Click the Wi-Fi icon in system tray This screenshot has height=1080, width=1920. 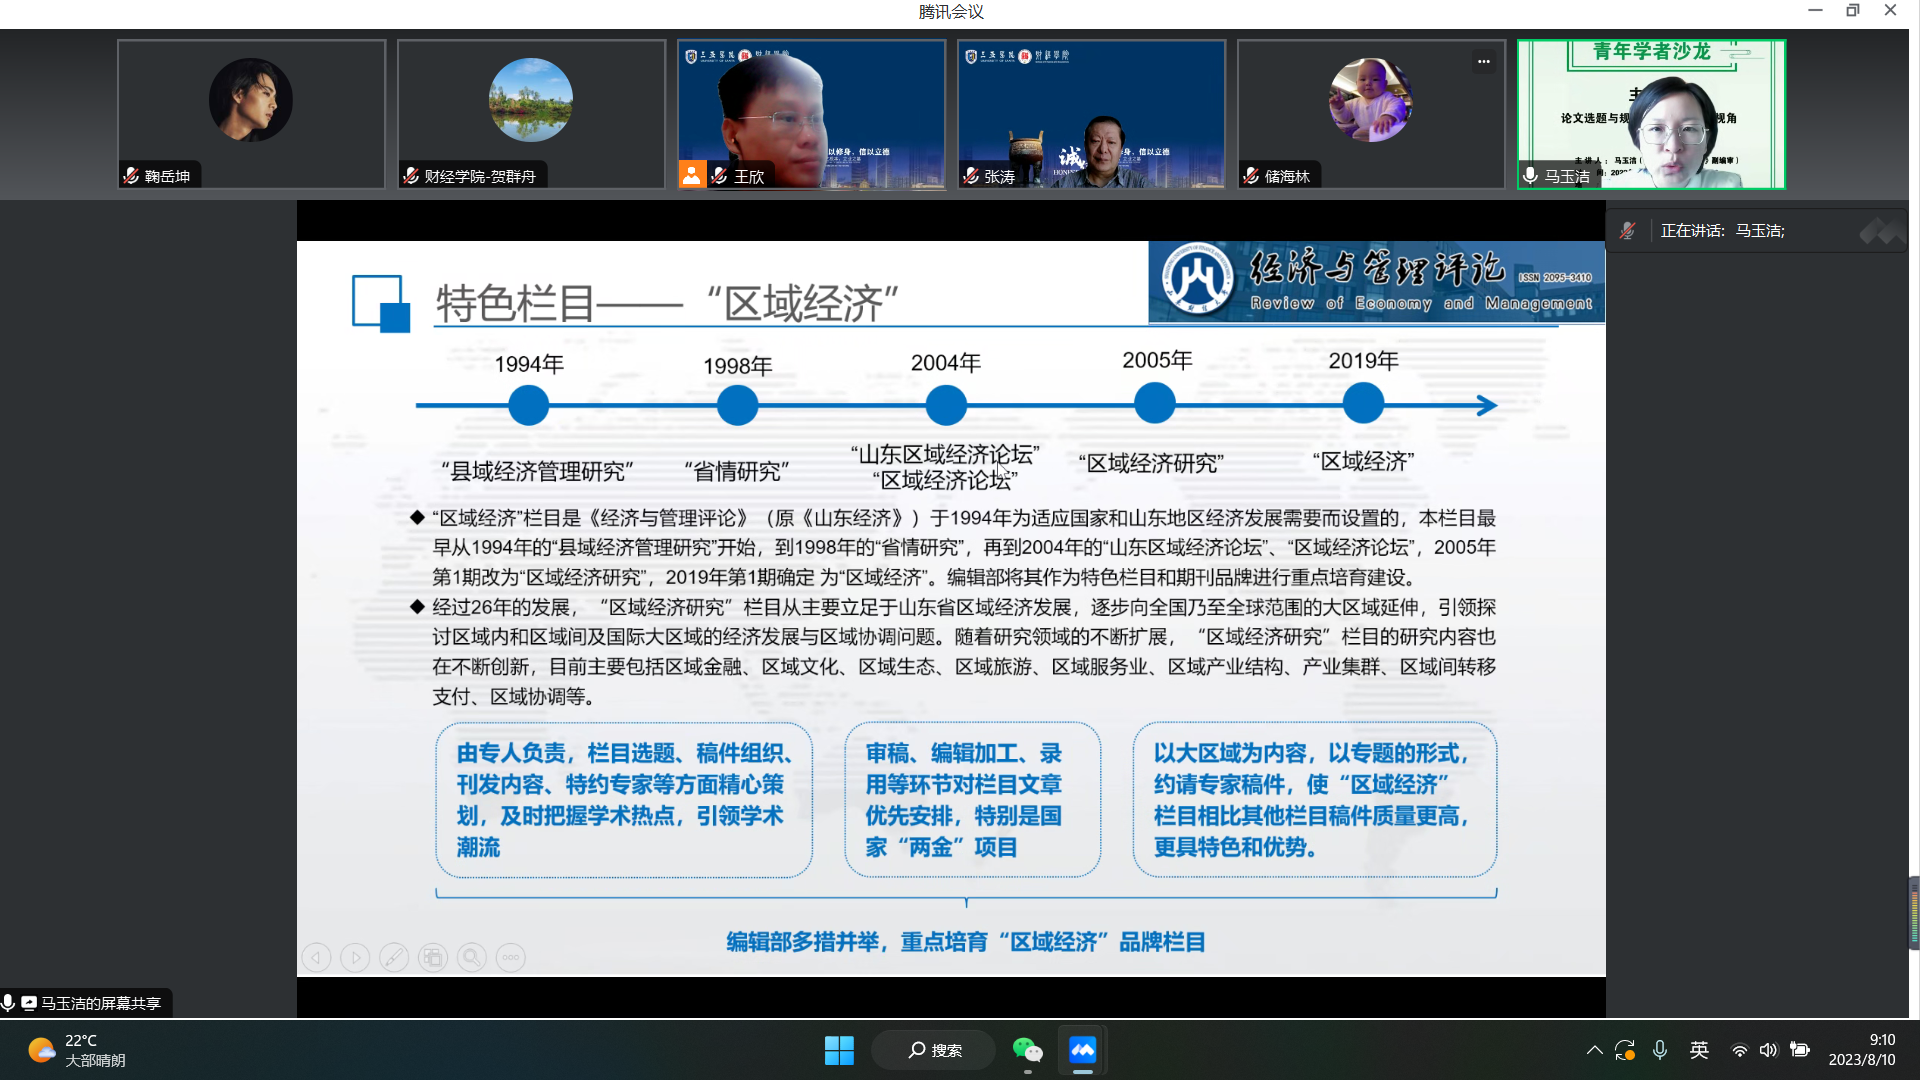click(x=1739, y=1050)
